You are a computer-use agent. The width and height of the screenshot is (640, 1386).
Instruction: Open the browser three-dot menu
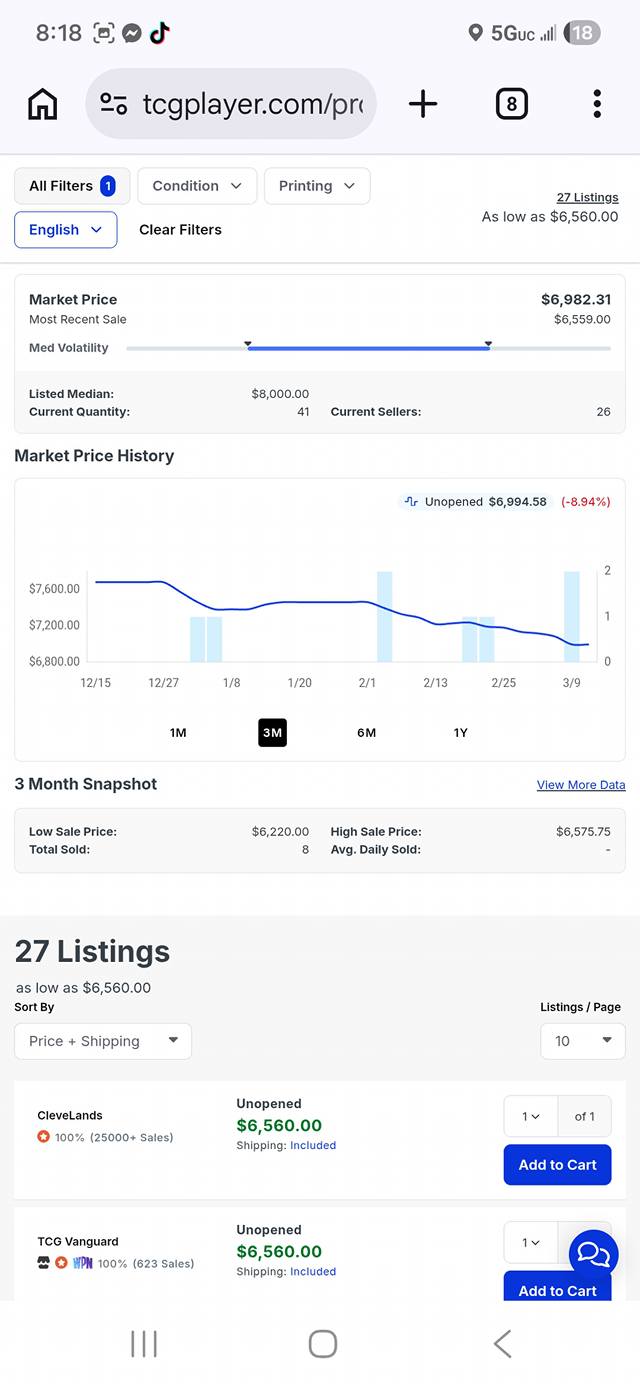tap(597, 104)
